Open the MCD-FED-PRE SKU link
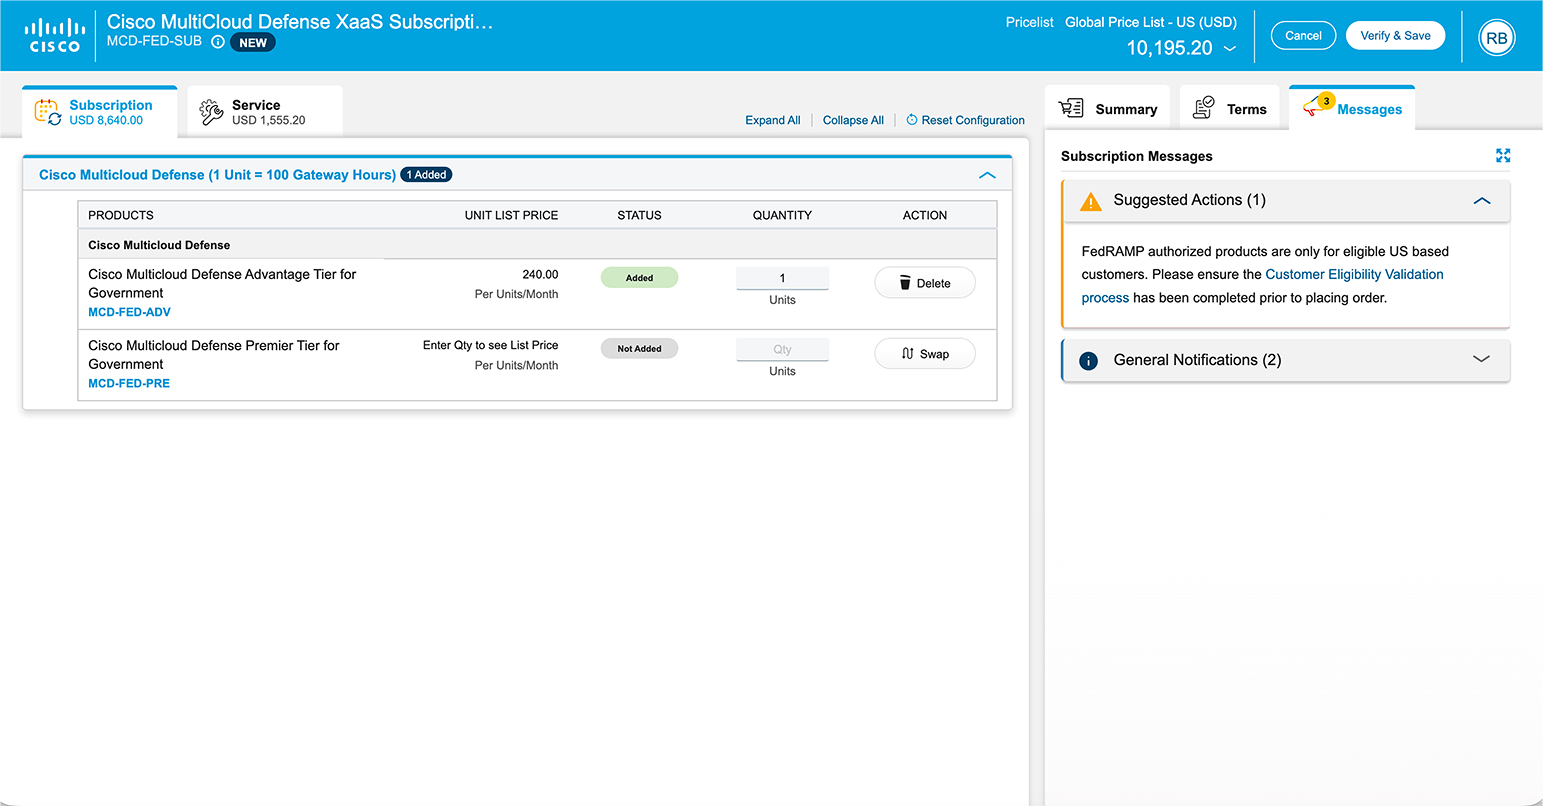1543x806 pixels. coord(129,383)
